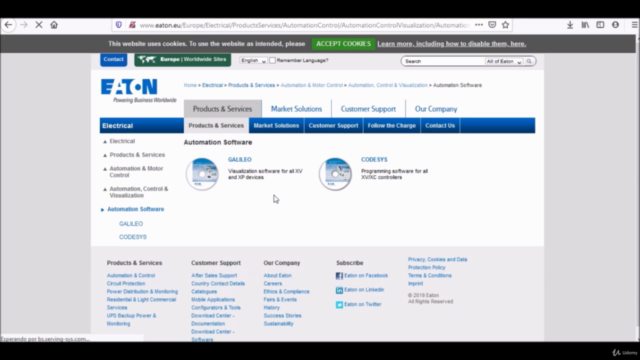Open the Twitter icon next to Eaton on Twitter
This screenshot has height=360, width=640.
pyautogui.click(x=339, y=305)
